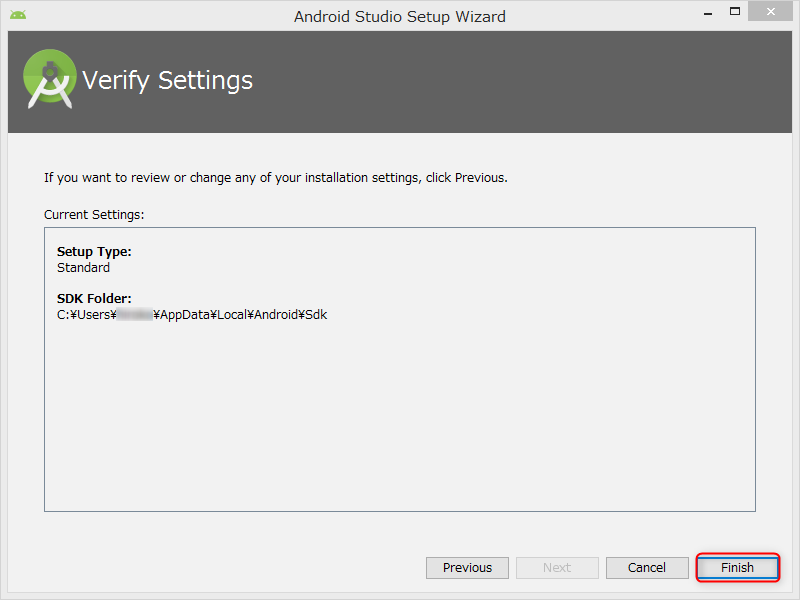The width and height of the screenshot is (800, 600).
Task: Click the Android Studio logo in header
Action: click(49, 79)
